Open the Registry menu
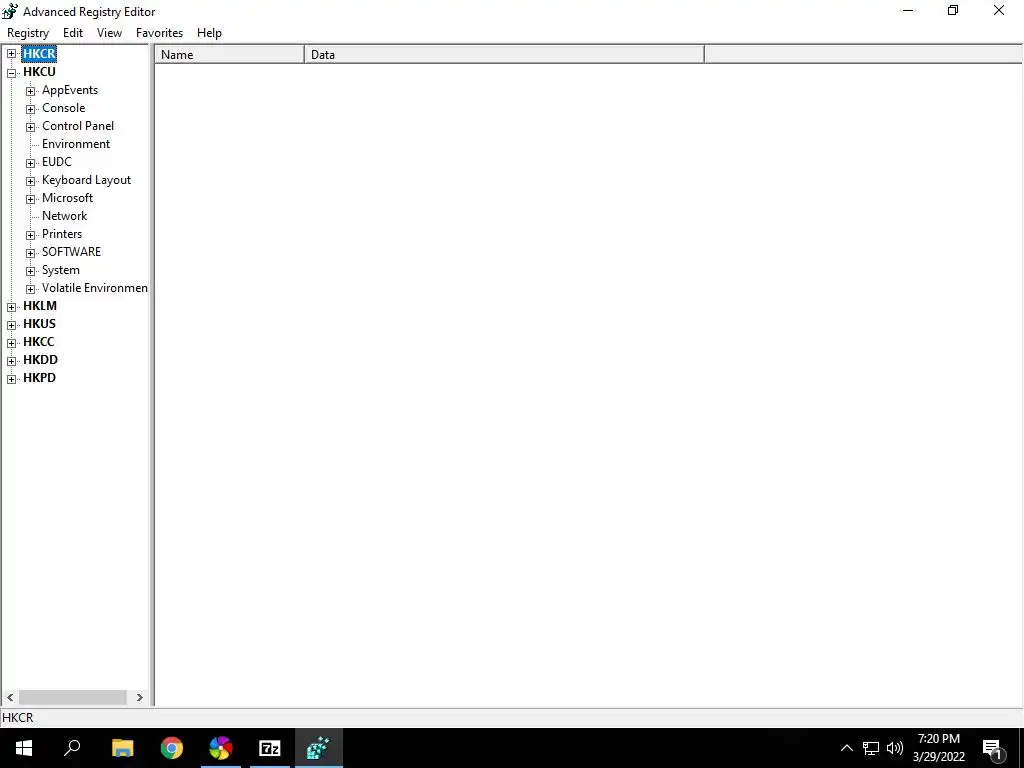This screenshot has height=768, width=1024. pyautogui.click(x=28, y=33)
